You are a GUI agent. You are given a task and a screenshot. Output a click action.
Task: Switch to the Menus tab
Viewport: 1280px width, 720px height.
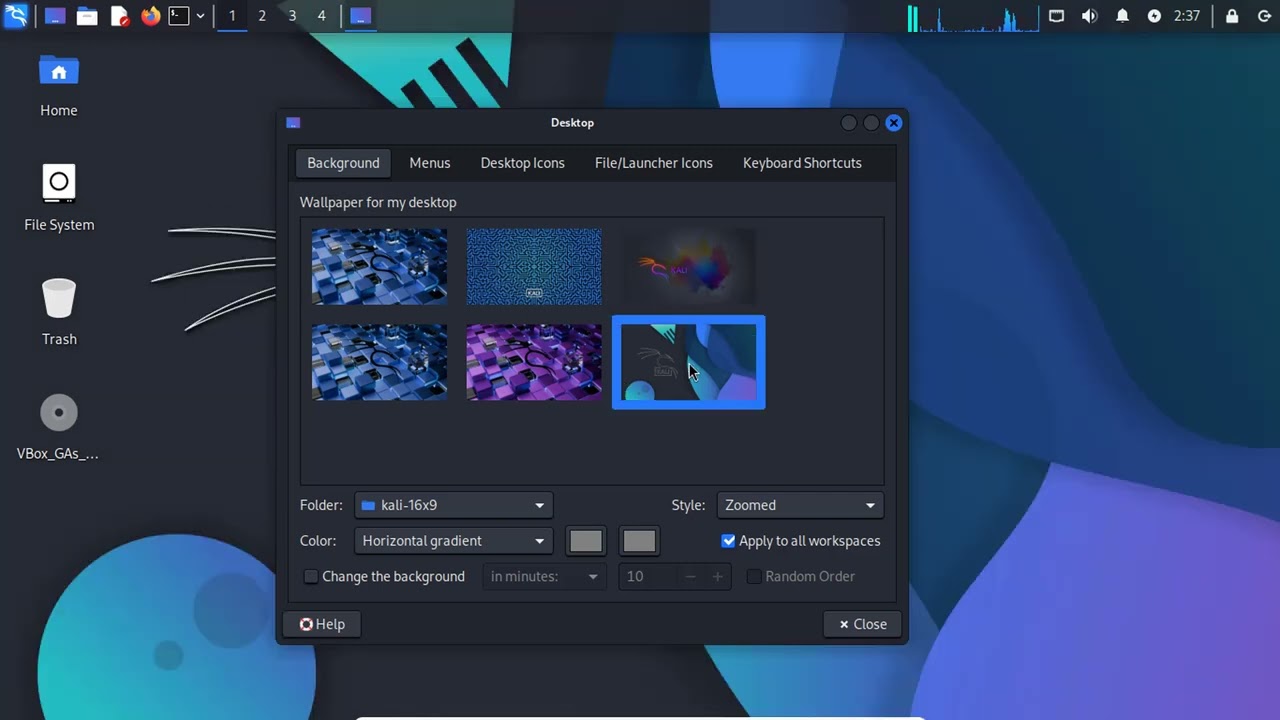pos(430,163)
